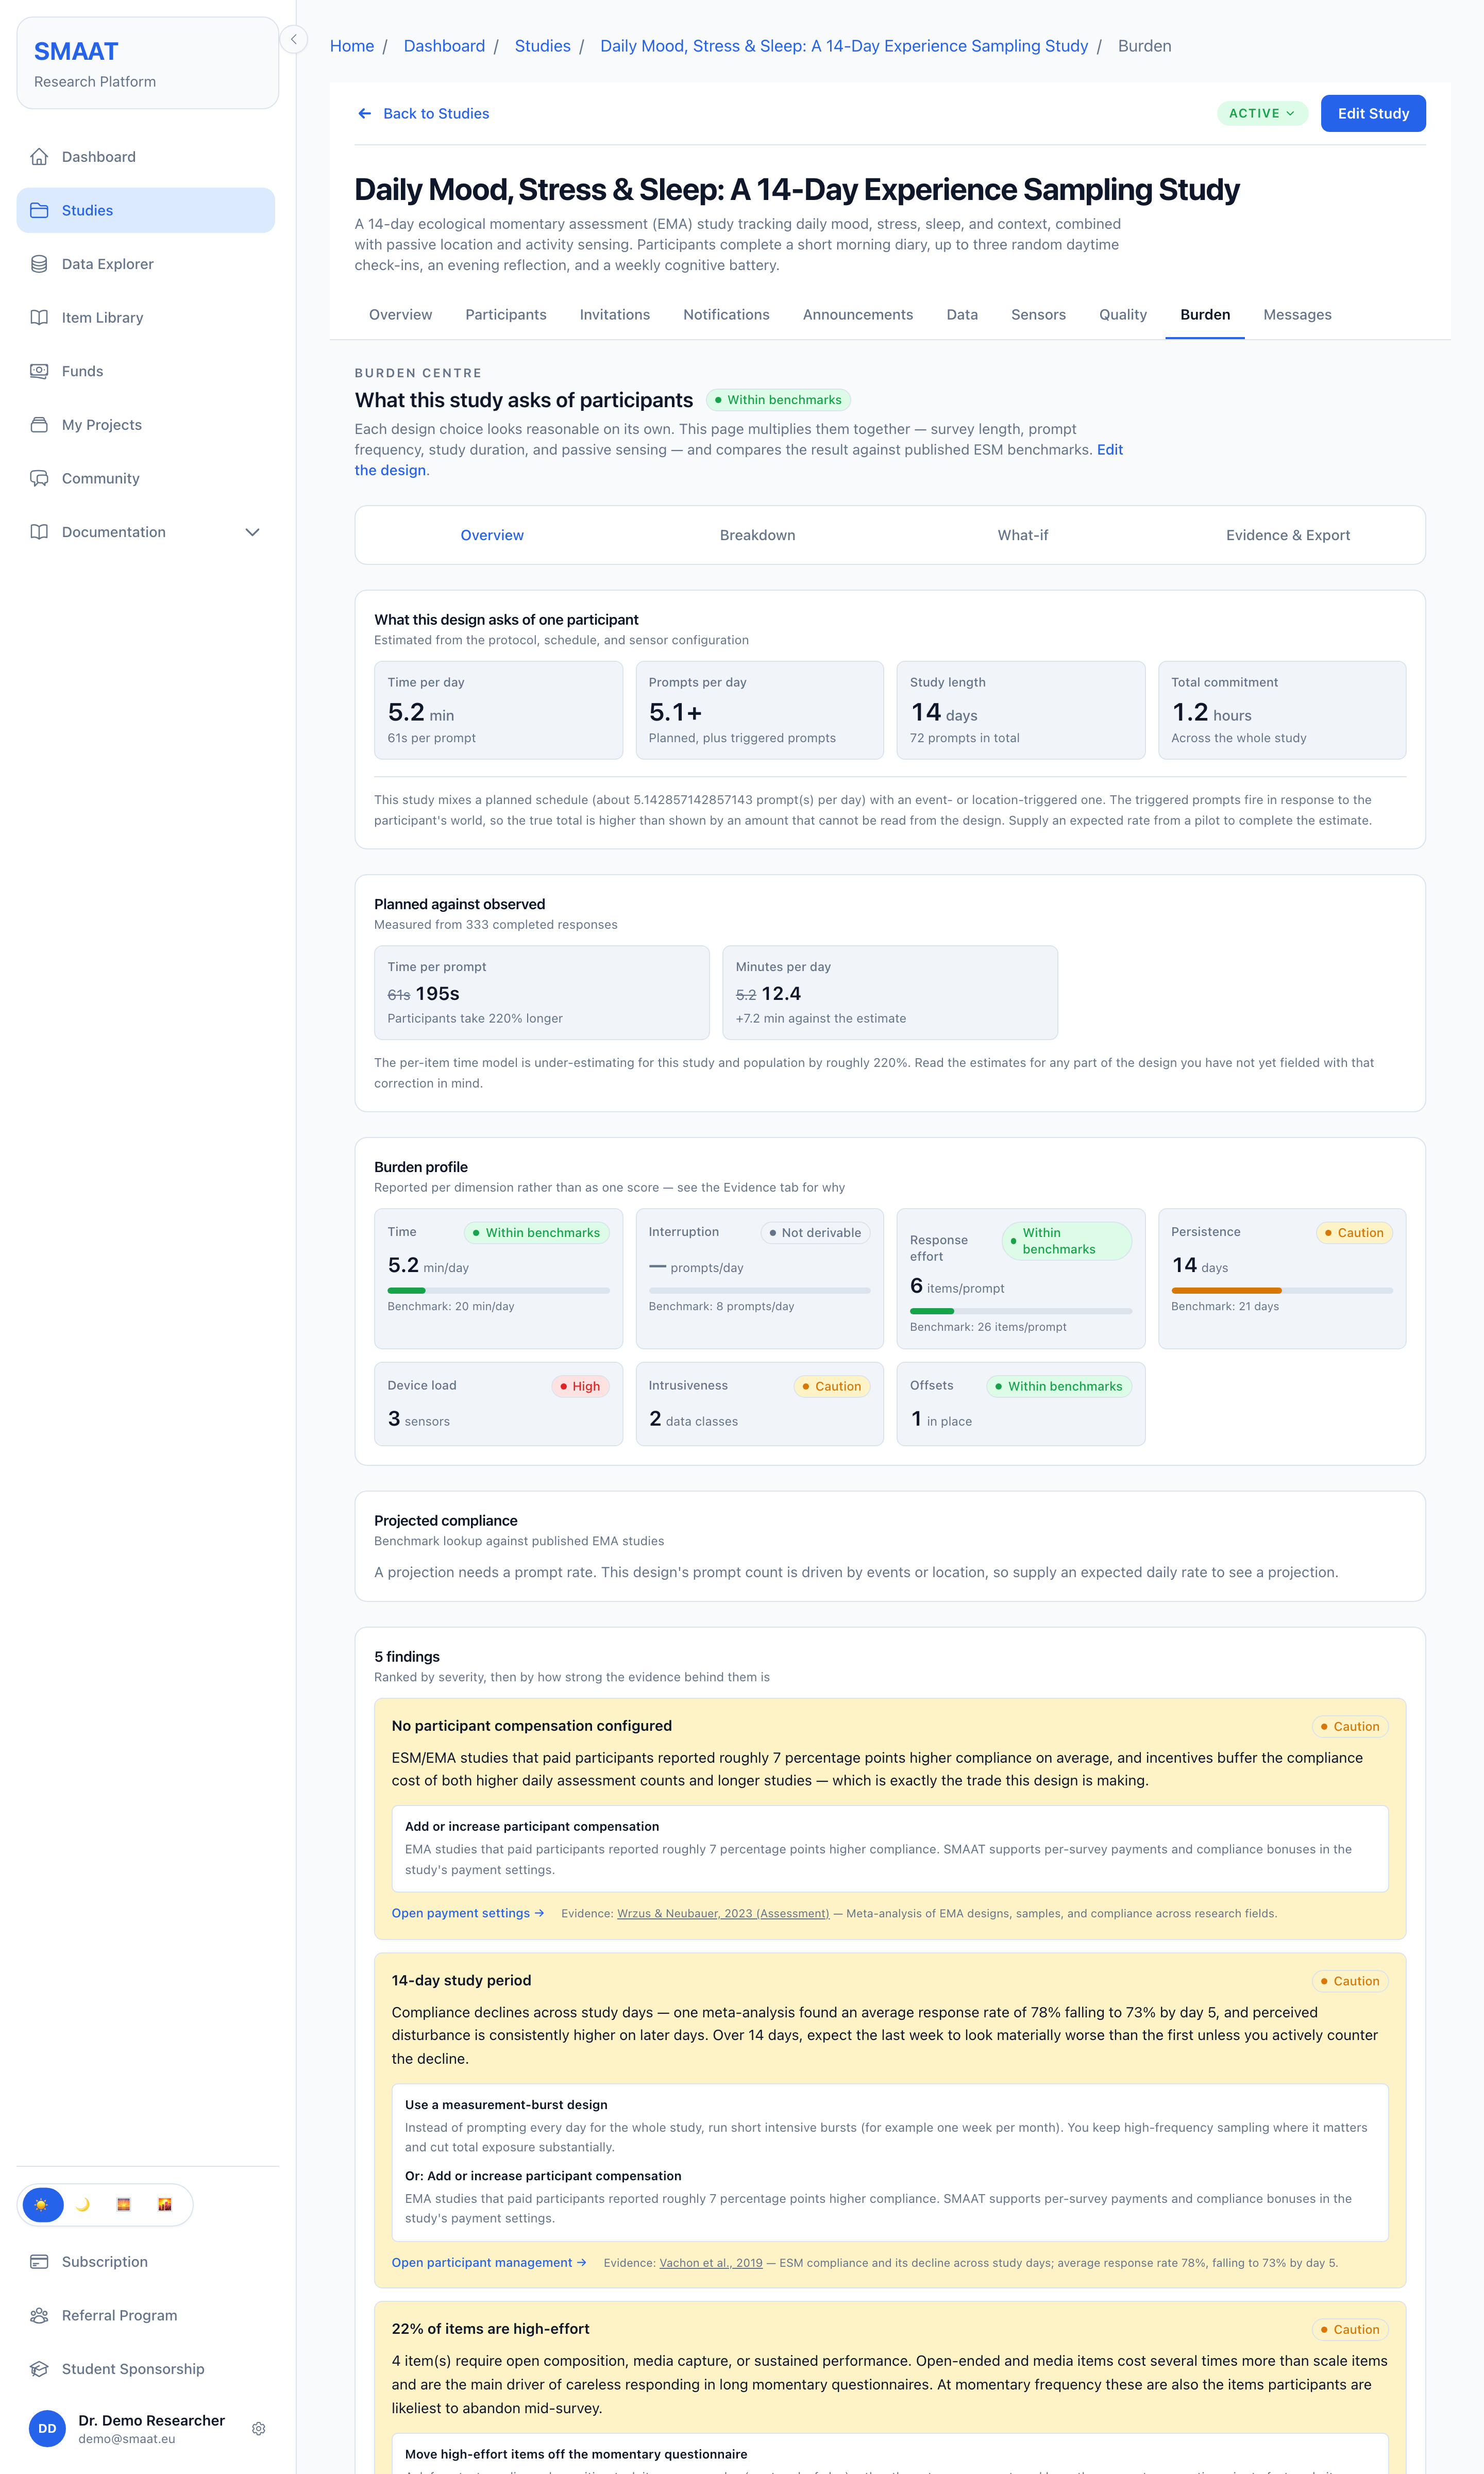This screenshot has height=2474, width=1484.
Task: Open the Evidence & Export sub-tab
Action: click(x=1288, y=535)
